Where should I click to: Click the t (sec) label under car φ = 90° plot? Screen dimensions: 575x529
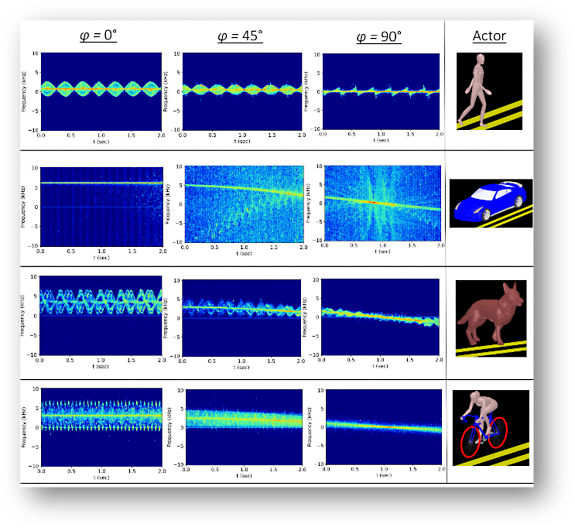[383, 252]
